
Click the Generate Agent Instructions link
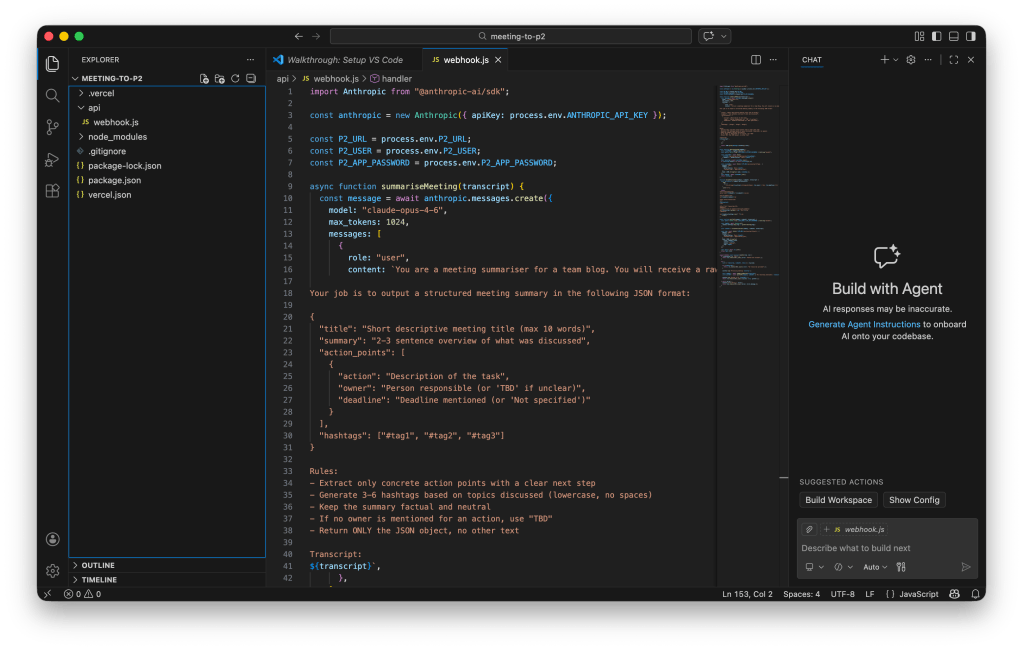pyautogui.click(x=864, y=324)
